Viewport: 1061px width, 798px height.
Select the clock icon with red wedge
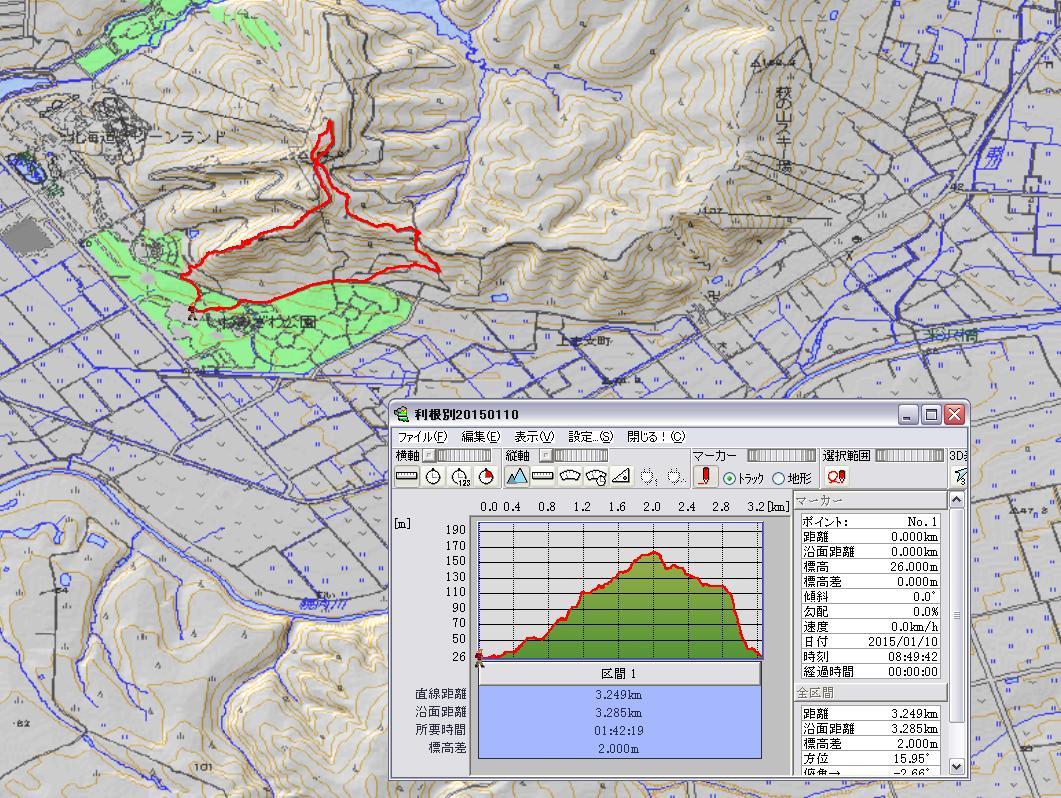pos(486,476)
